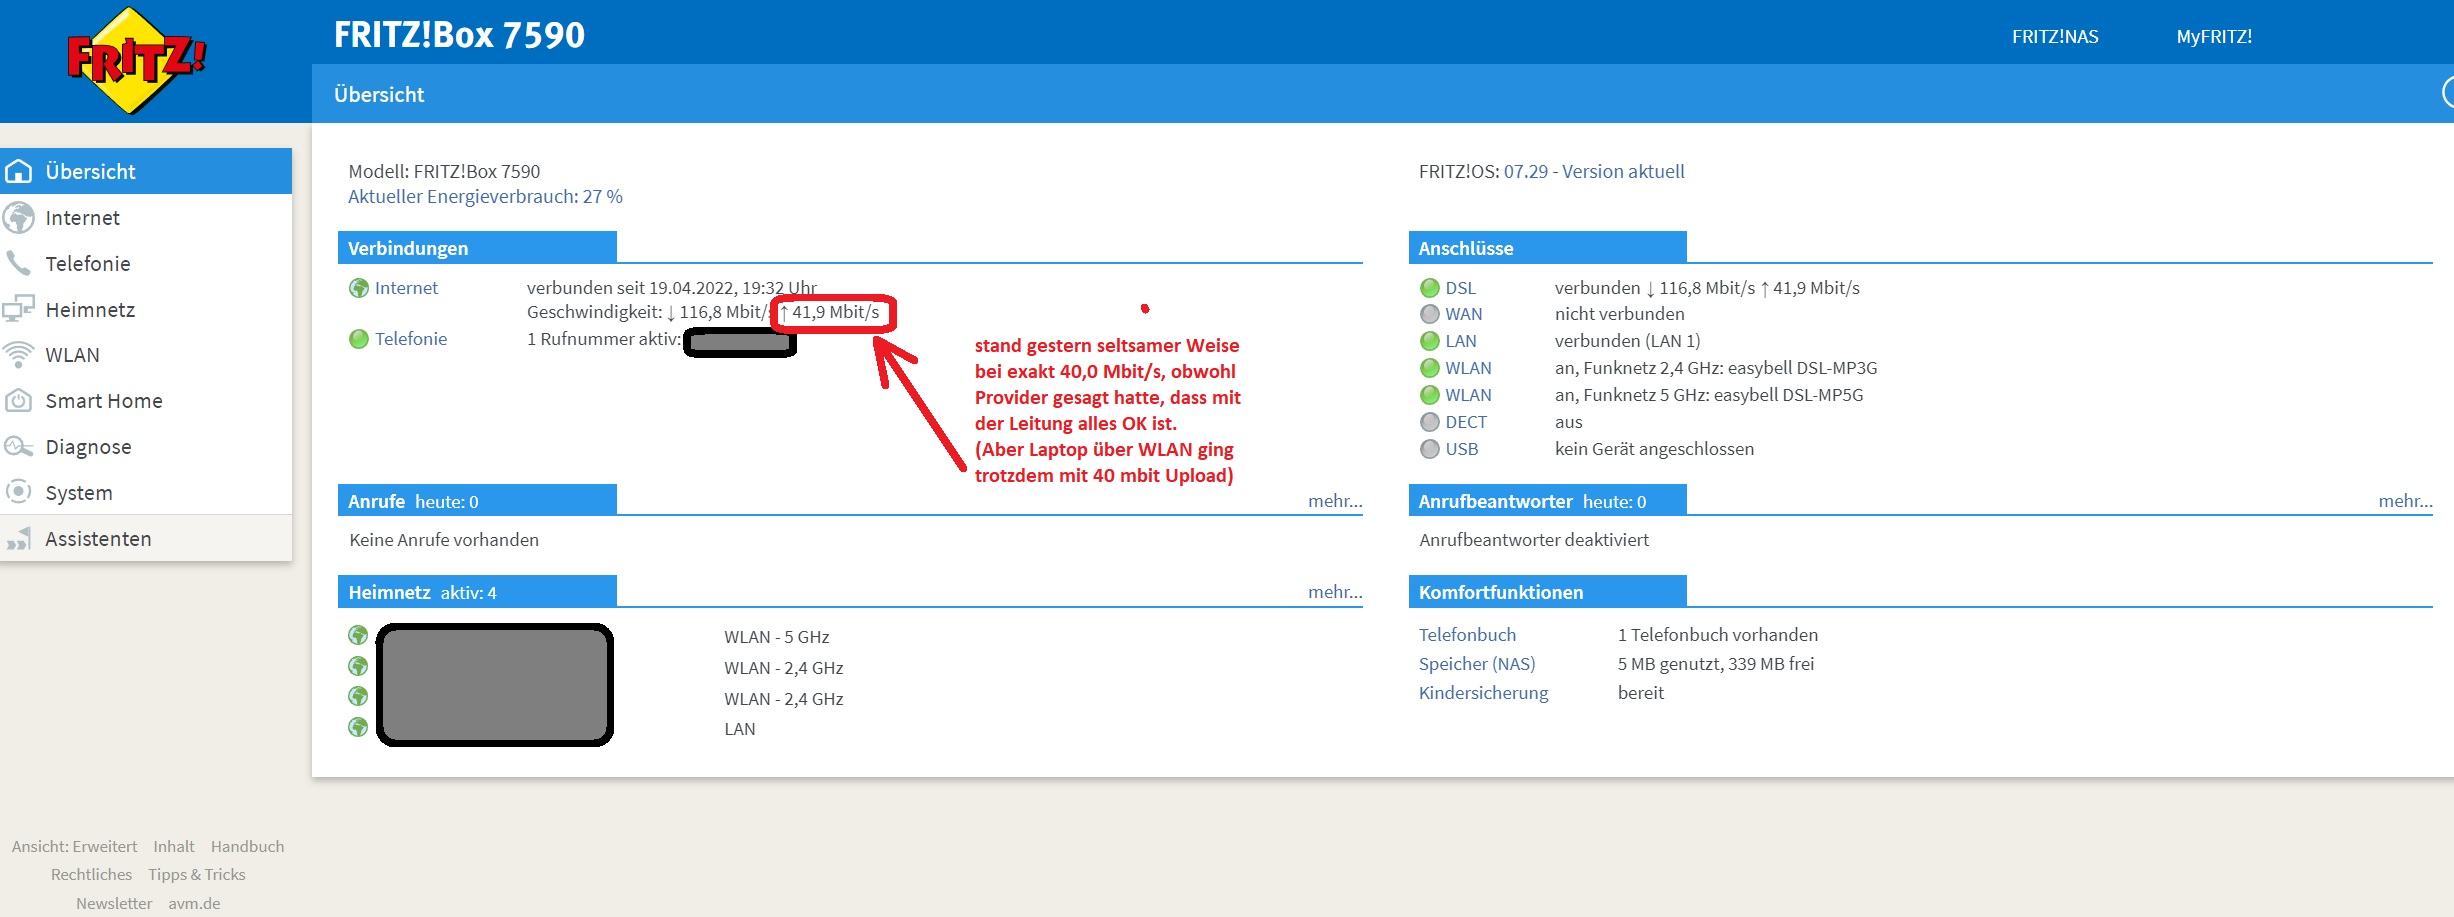
Task: Click the Internet globe icon in sidebar
Action: [x=19, y=217]
